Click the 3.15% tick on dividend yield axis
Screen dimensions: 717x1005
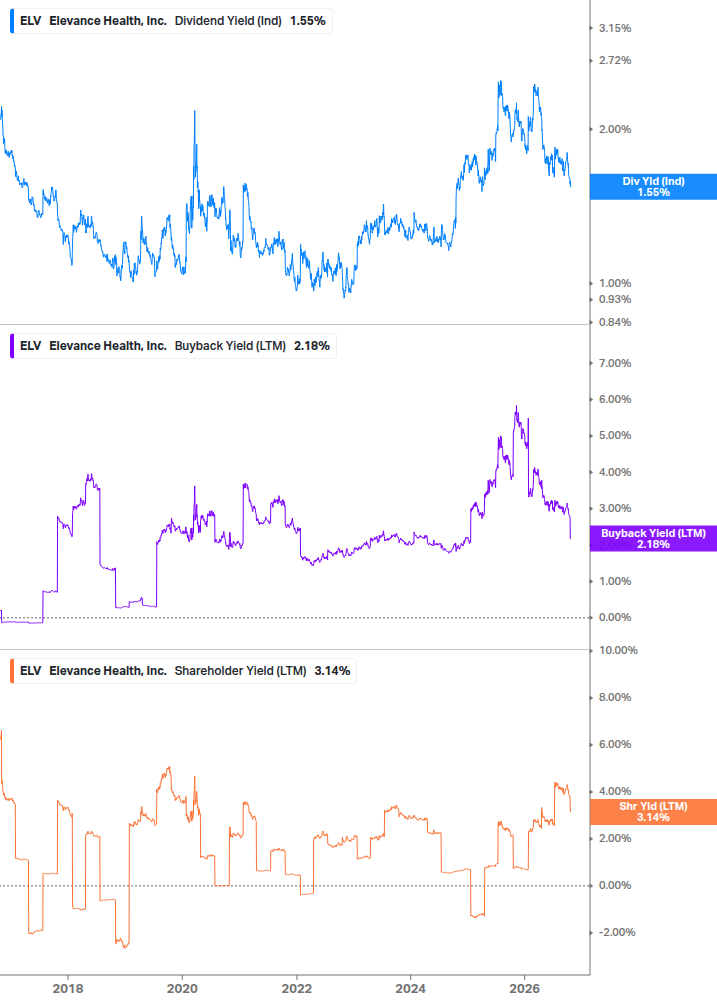point(614,28)
